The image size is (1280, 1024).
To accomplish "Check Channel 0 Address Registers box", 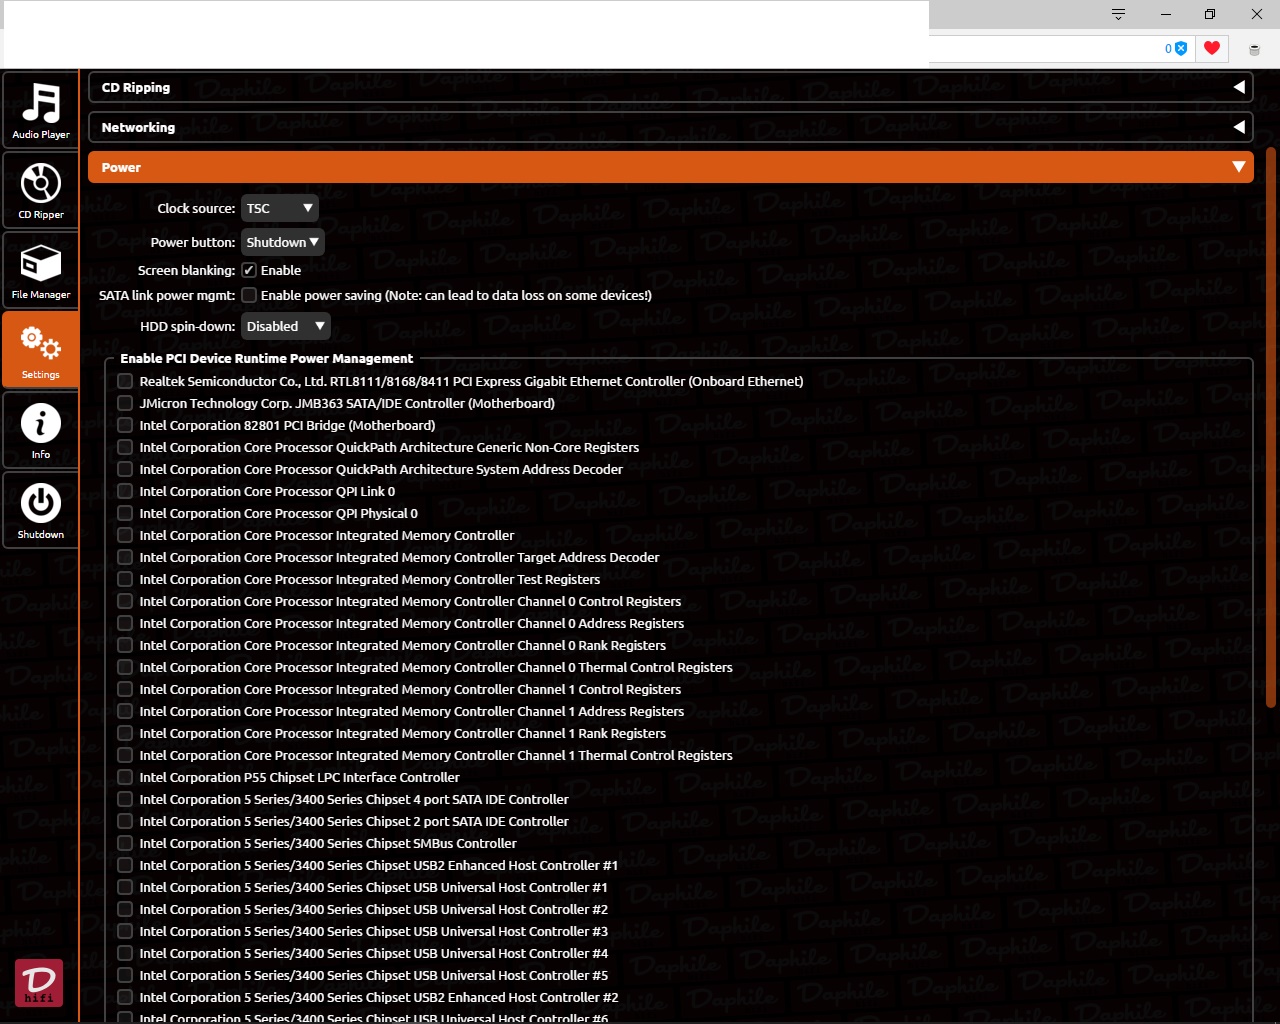I will [x=125, y=623].
